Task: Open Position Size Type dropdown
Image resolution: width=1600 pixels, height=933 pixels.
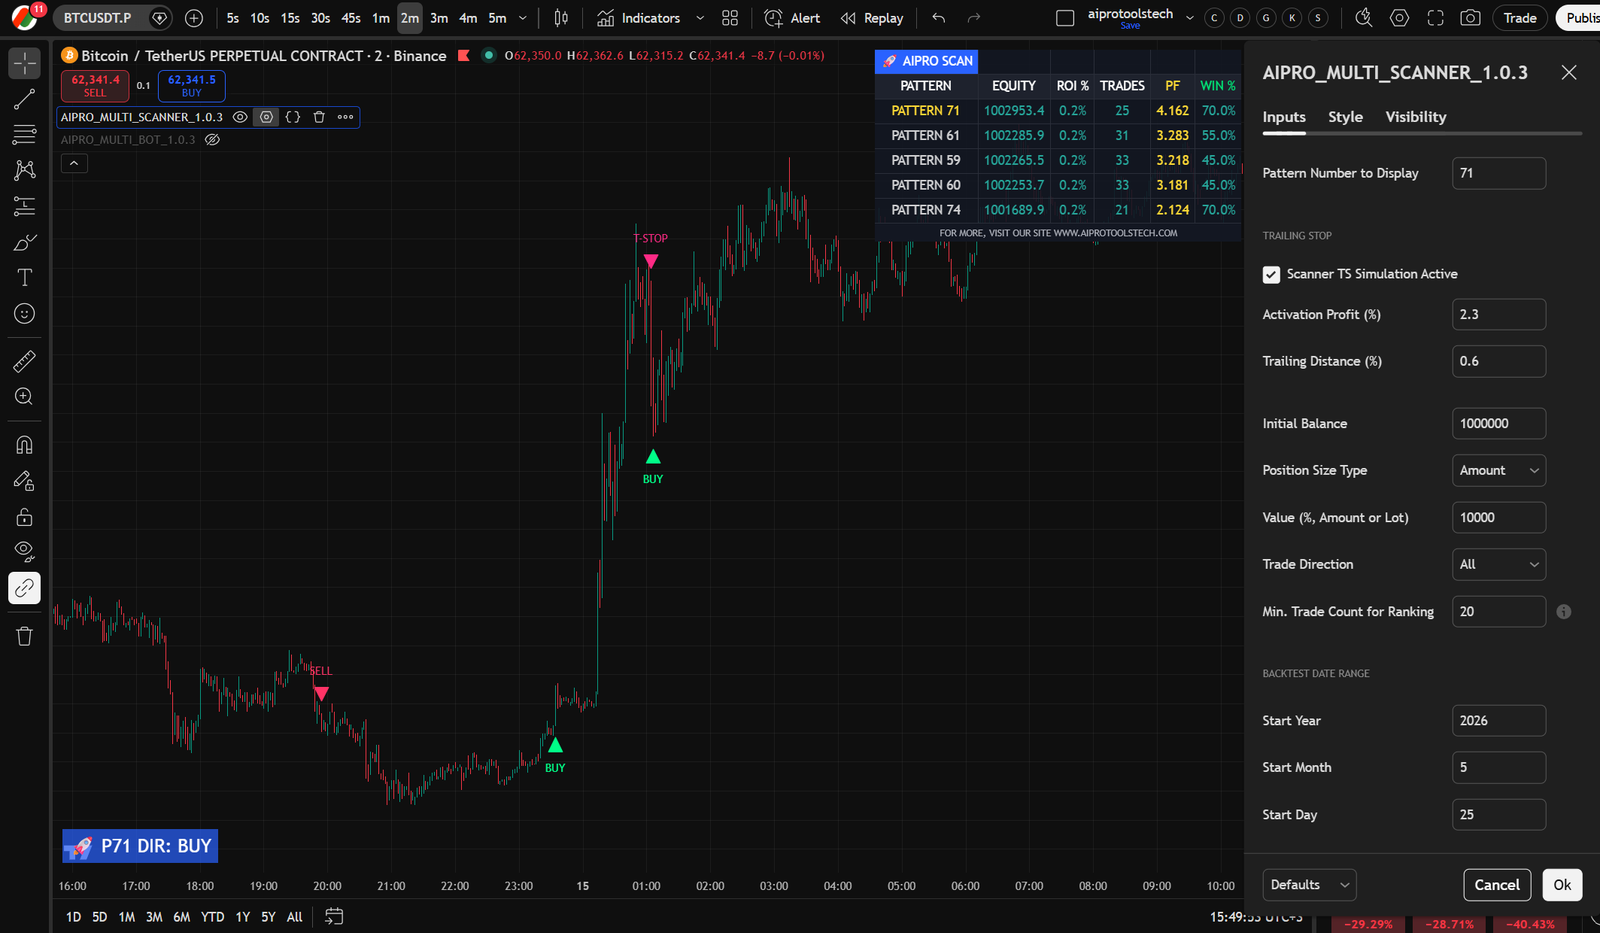Action: click(x=1498, y=470)
